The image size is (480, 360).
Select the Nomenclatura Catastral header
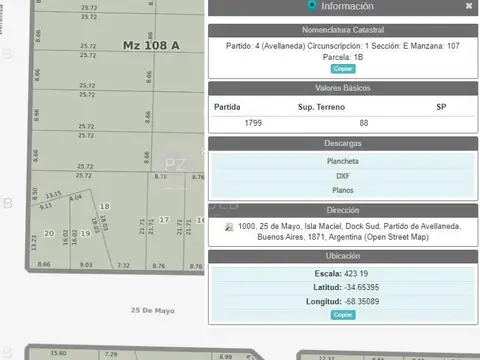[x=343, y=30]
